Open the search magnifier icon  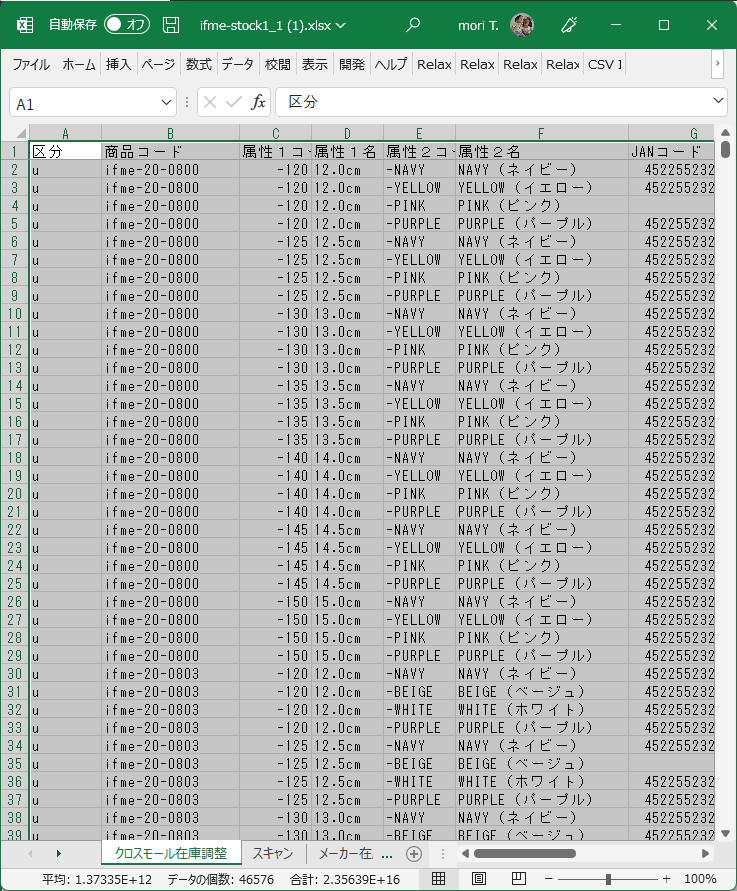coord(413,25)
